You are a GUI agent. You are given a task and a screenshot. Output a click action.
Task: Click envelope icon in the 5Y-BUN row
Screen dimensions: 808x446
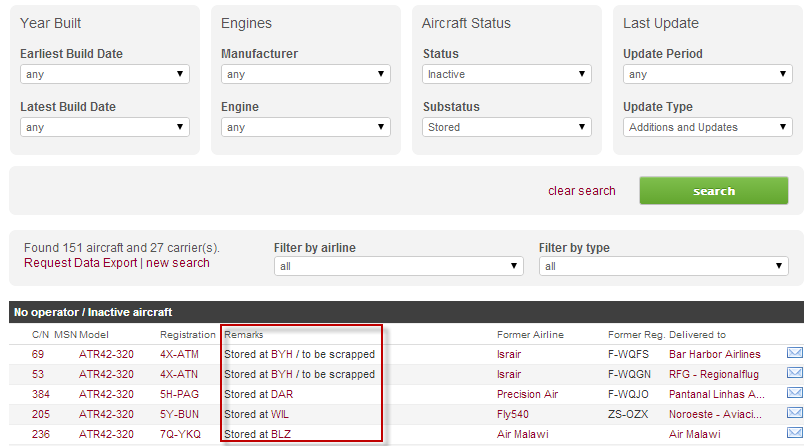795,414
